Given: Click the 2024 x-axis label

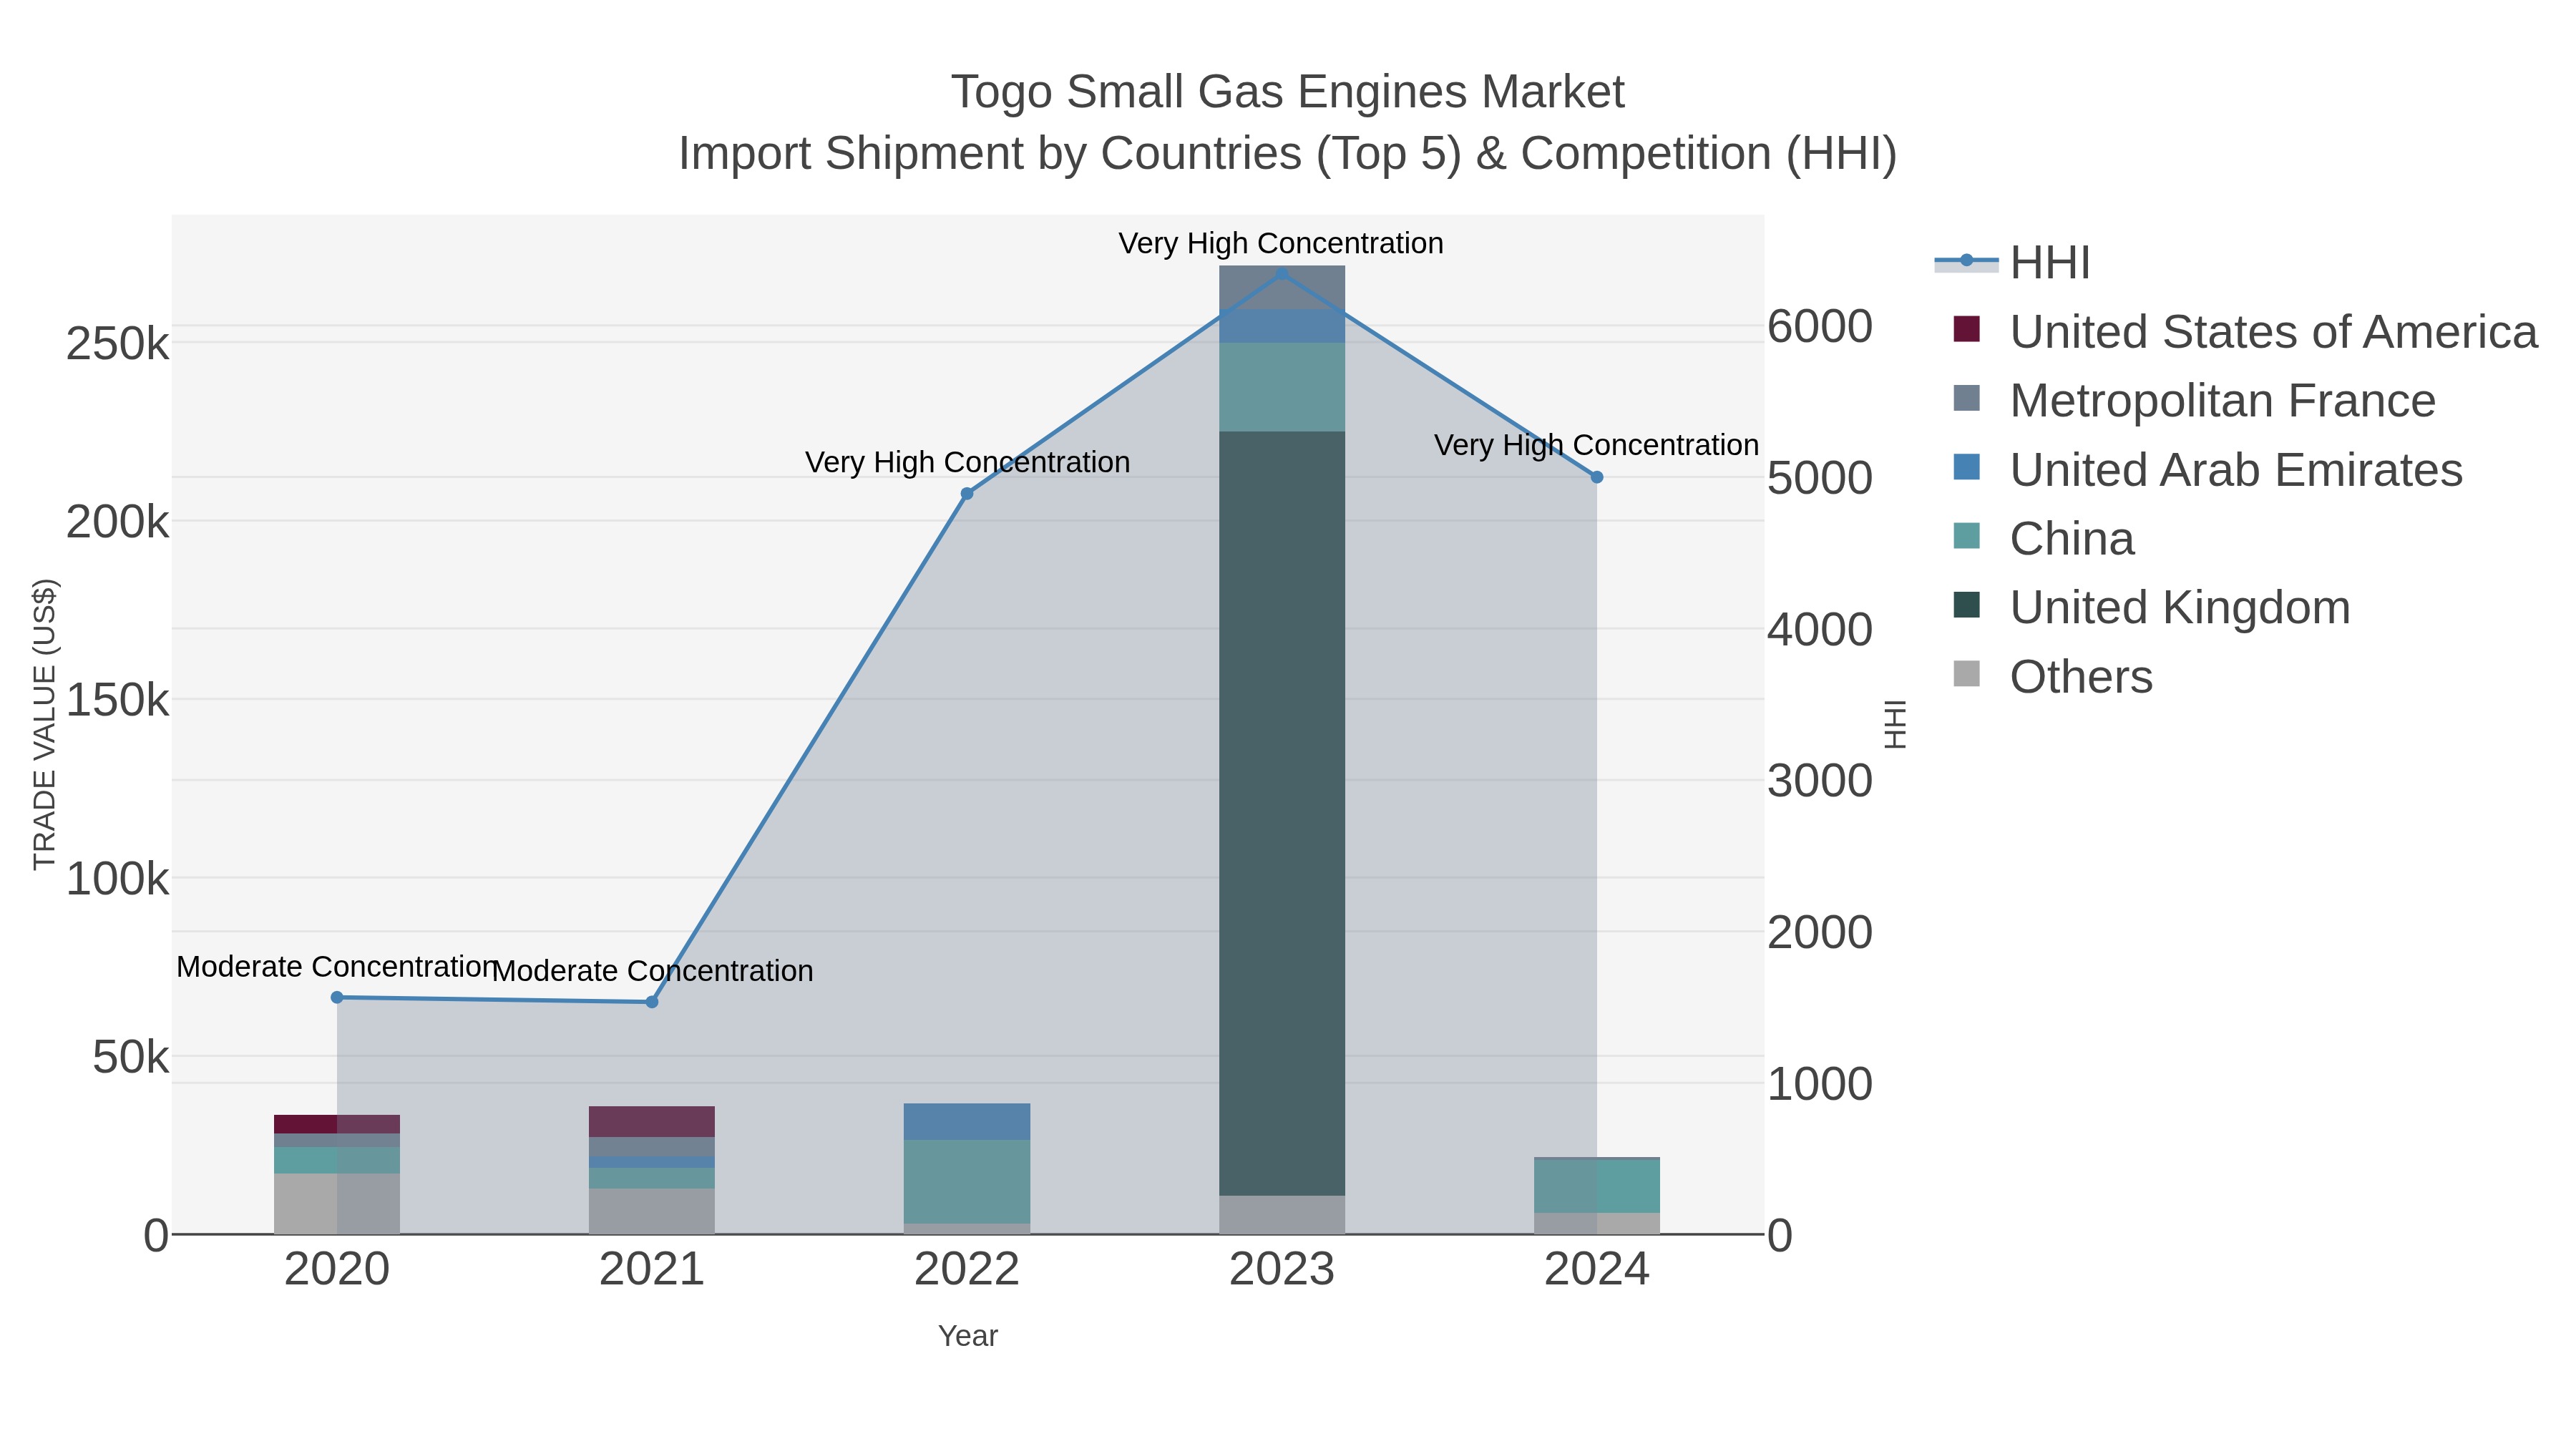Looking at the screenshot, I should 1597,1270.
